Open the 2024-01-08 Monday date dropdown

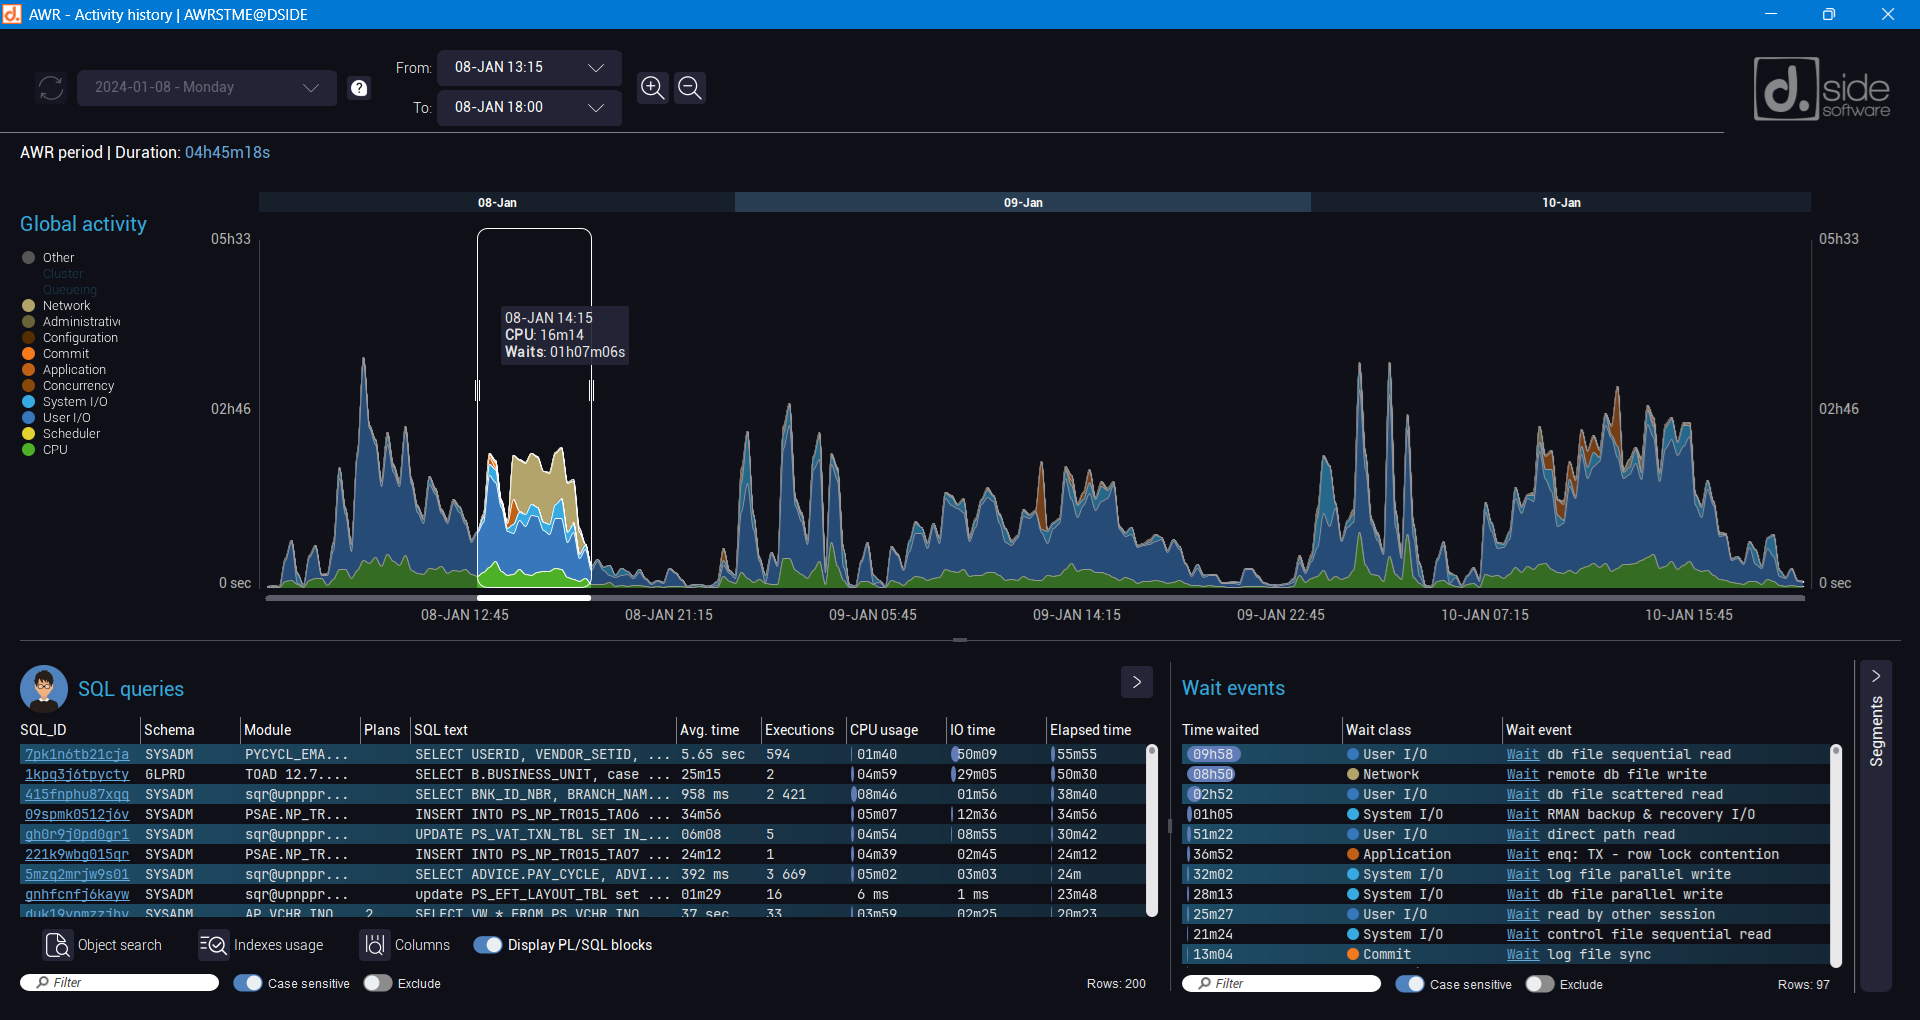click(x=207, y=88)
